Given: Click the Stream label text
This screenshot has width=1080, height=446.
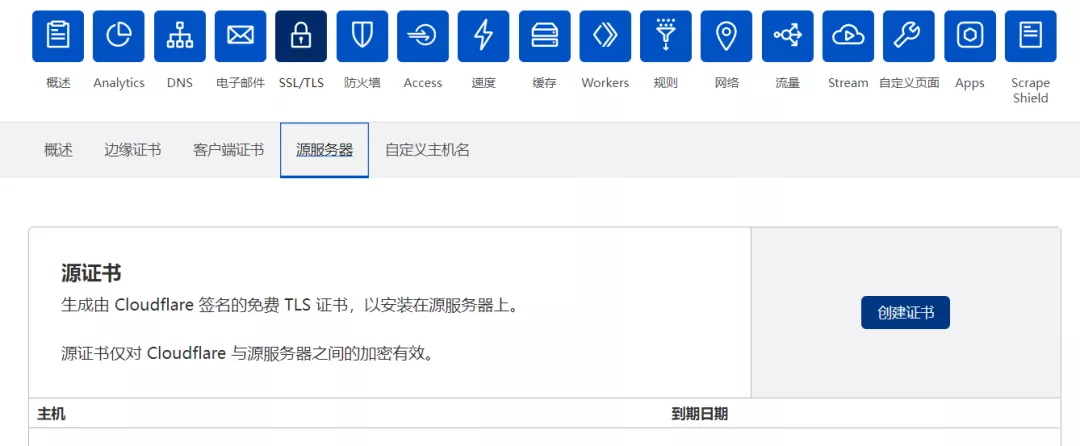Looking at the screenshot, I should 848,83.
